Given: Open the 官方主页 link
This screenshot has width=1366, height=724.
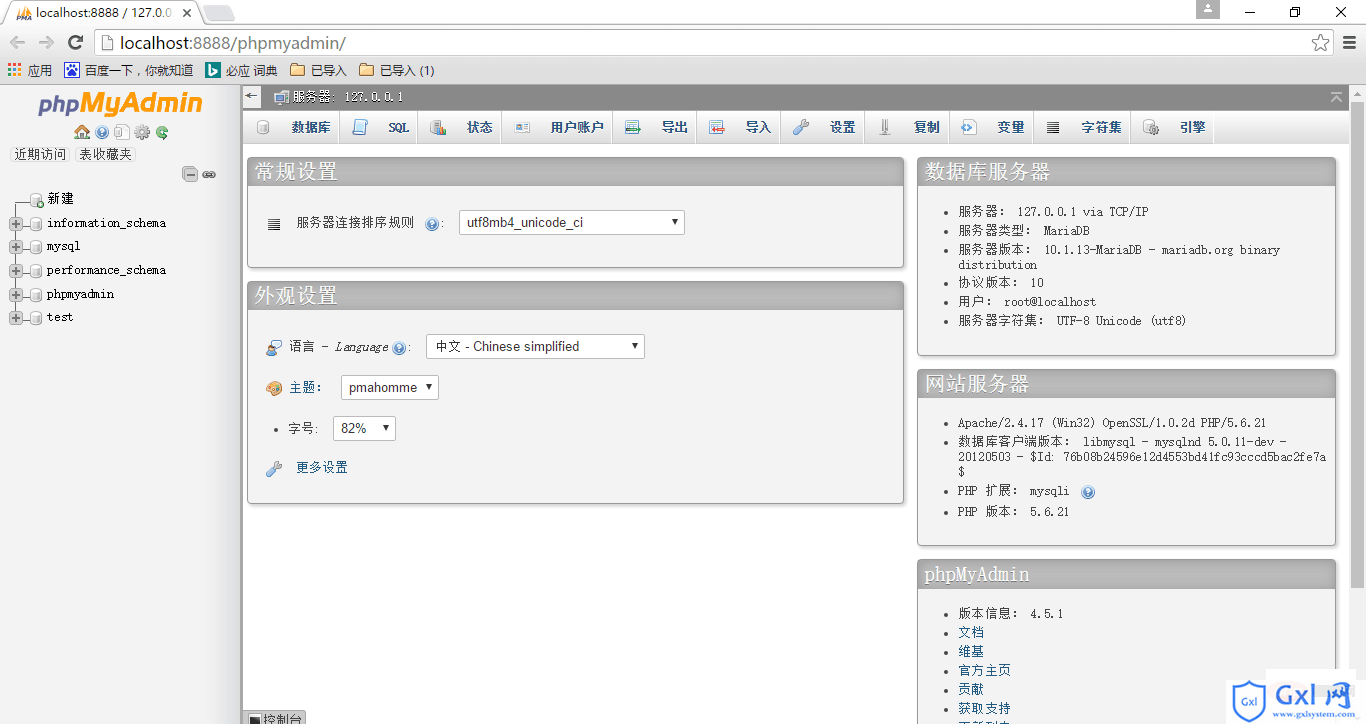Looking at the screenshot, I should click(984, 670).
